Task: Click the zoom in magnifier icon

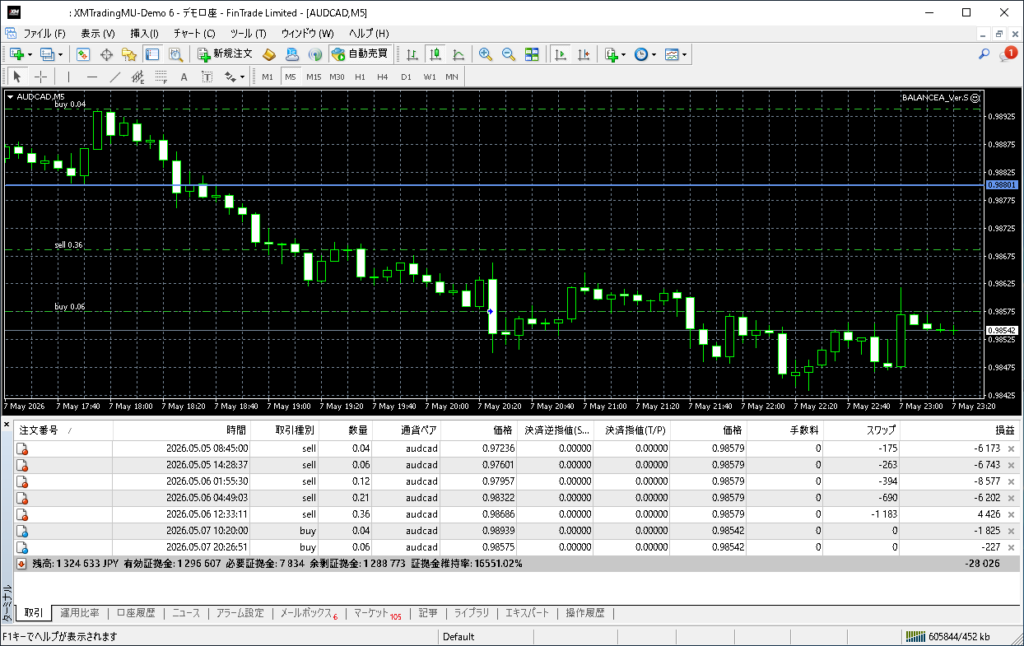Action: coord(485,54)
